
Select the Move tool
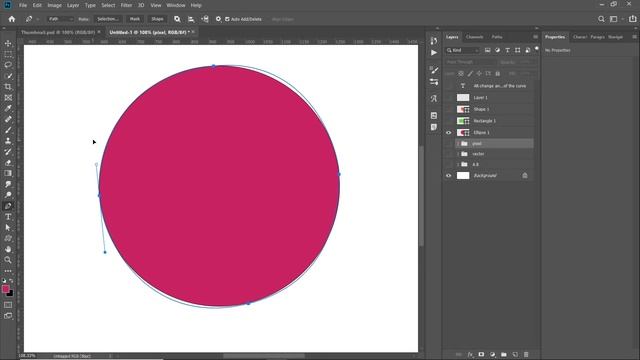click(8, 43)
